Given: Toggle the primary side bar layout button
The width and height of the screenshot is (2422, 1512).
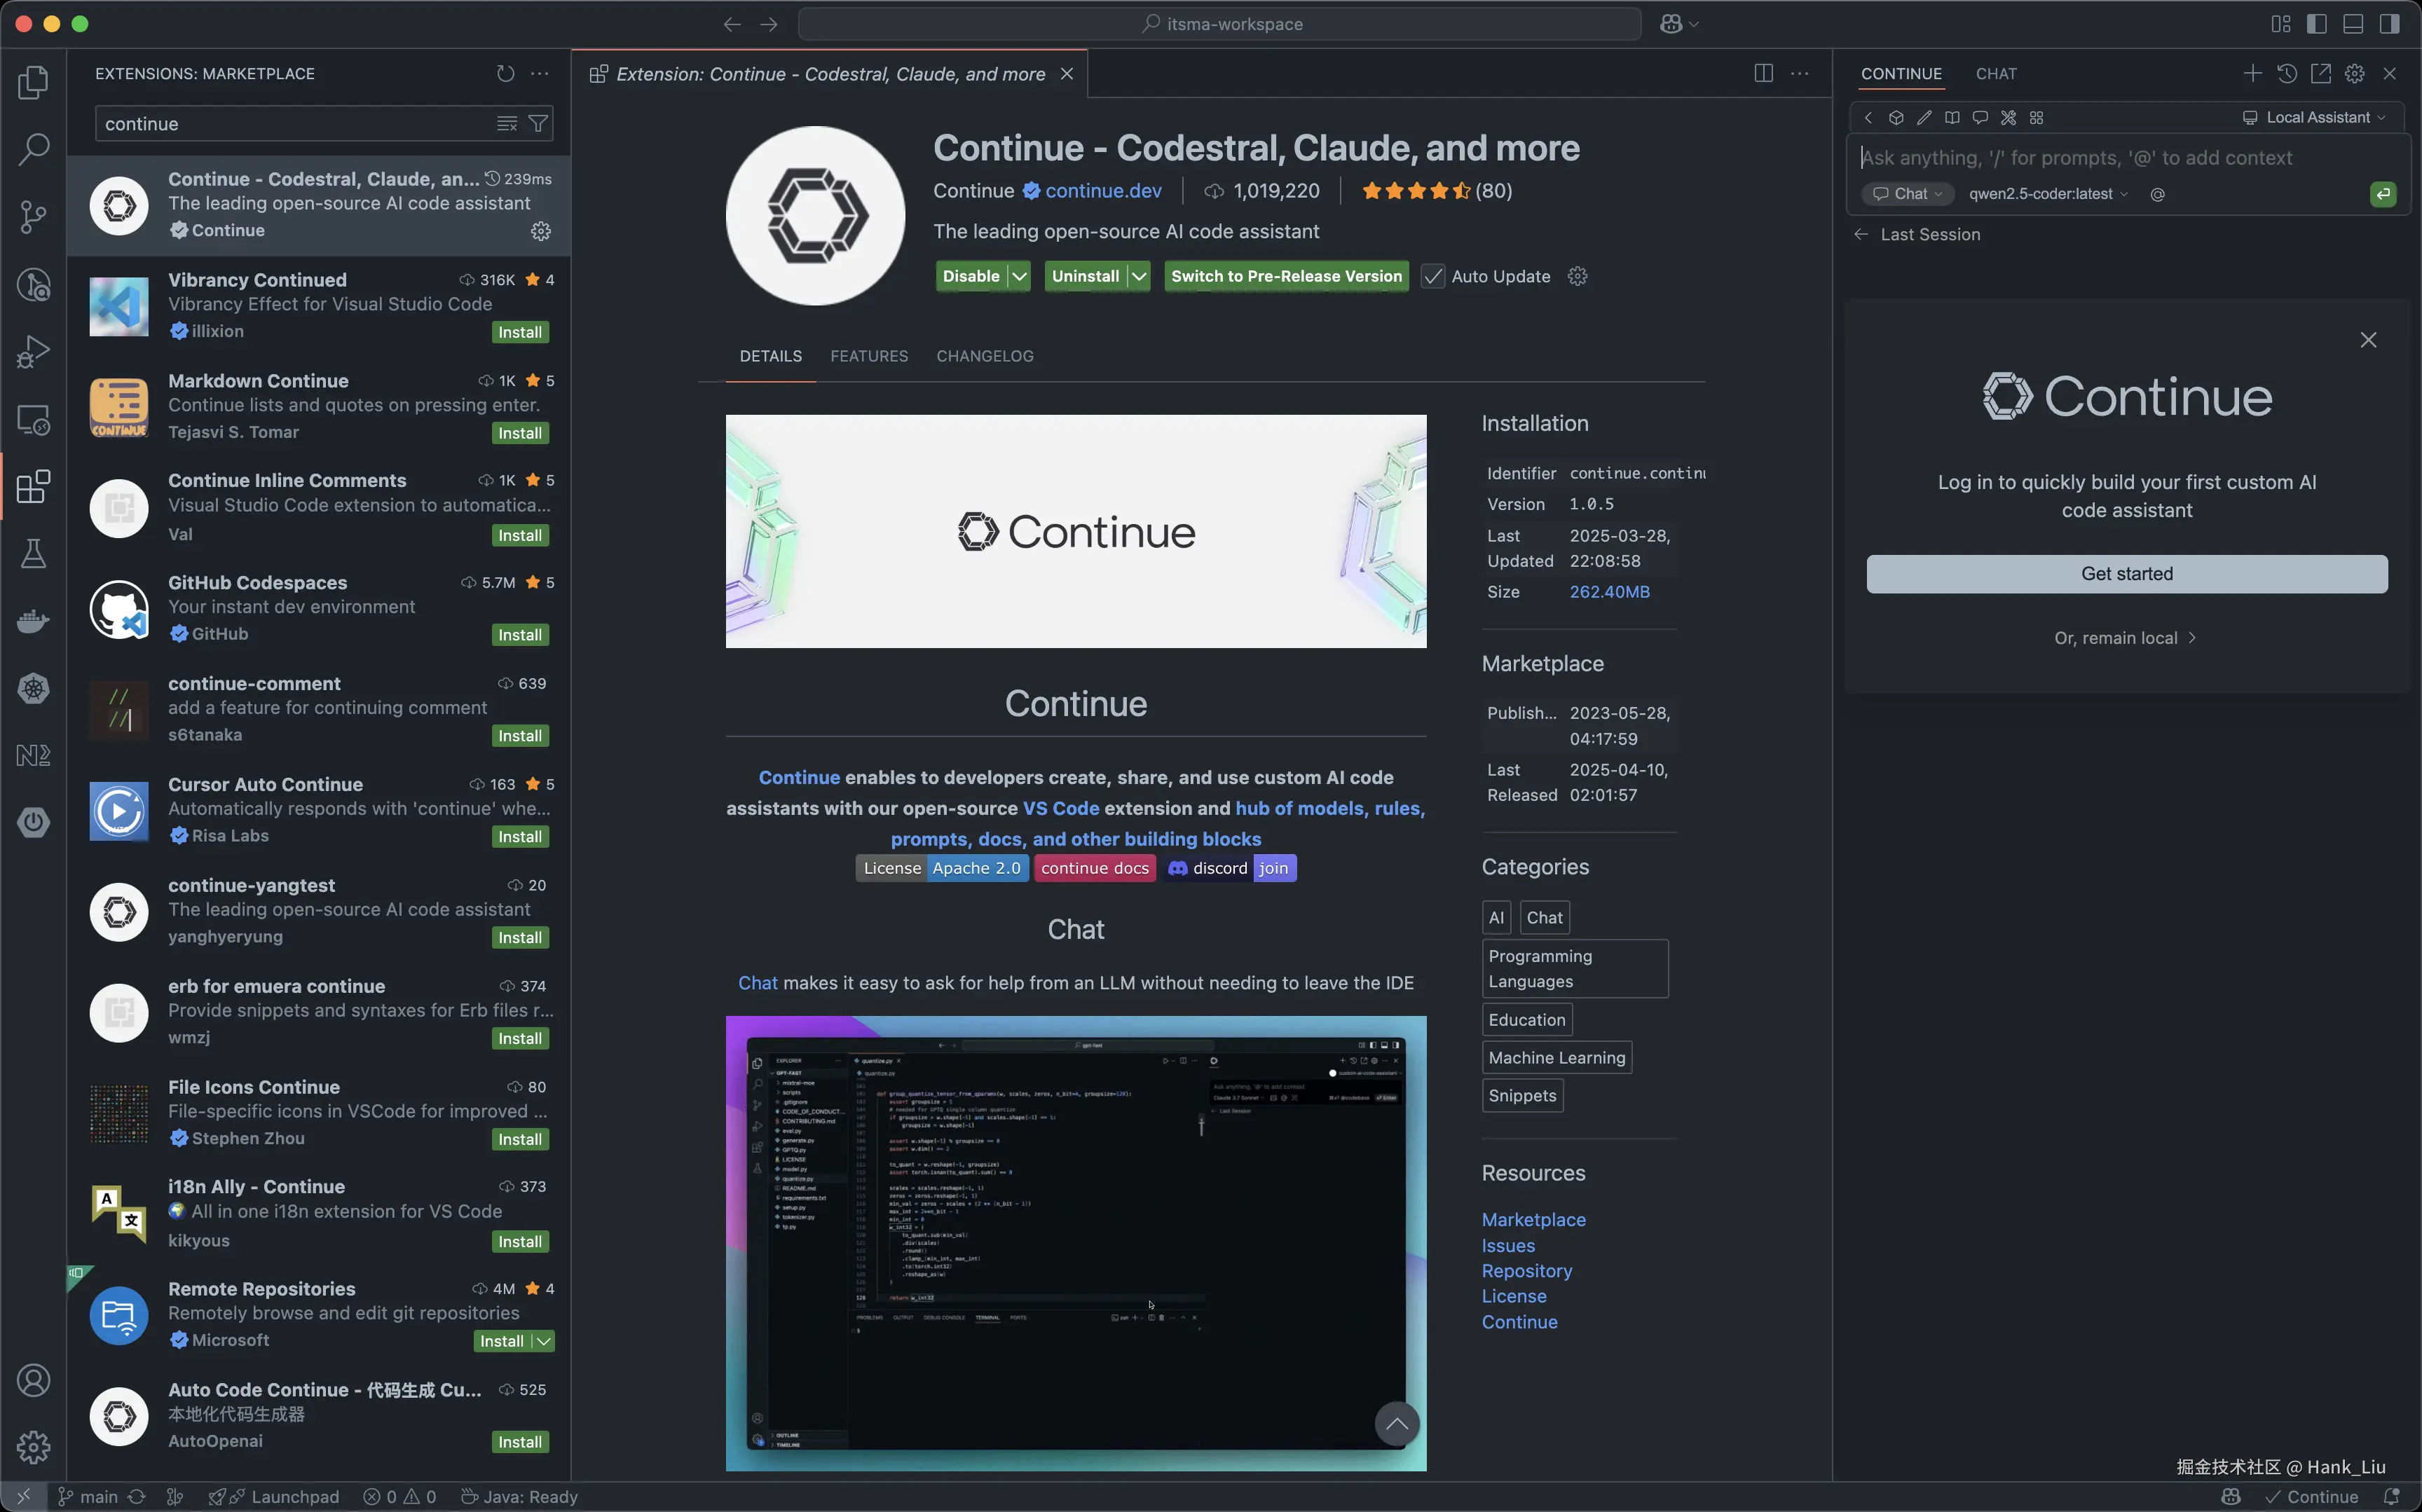Looking at the screenshot, I should click(x=2317, y=24).
